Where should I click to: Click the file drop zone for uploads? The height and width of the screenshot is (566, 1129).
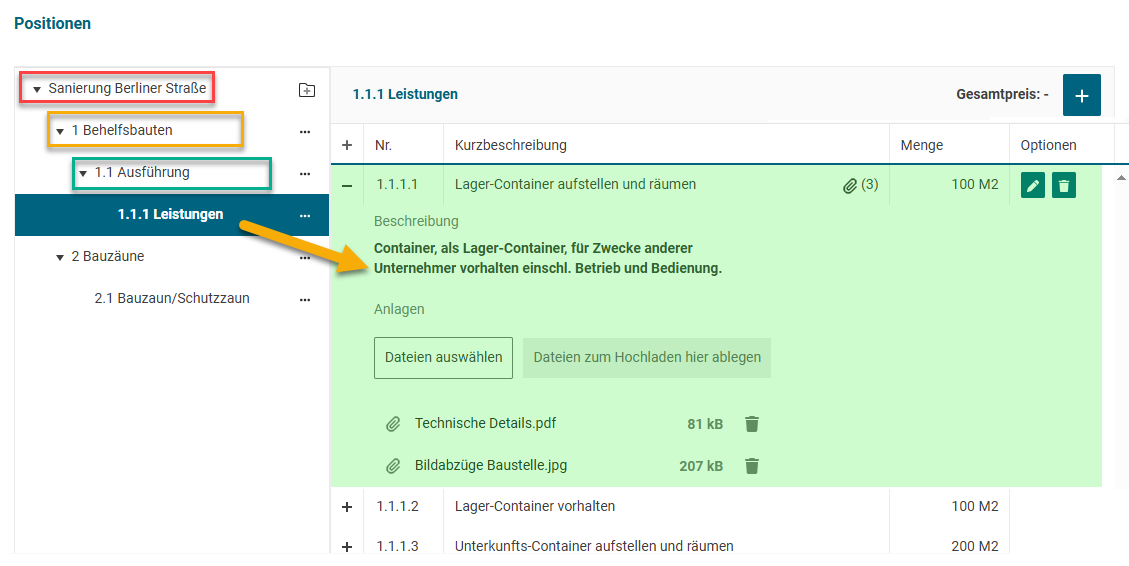pyautogui.click(x=646, y=357)
